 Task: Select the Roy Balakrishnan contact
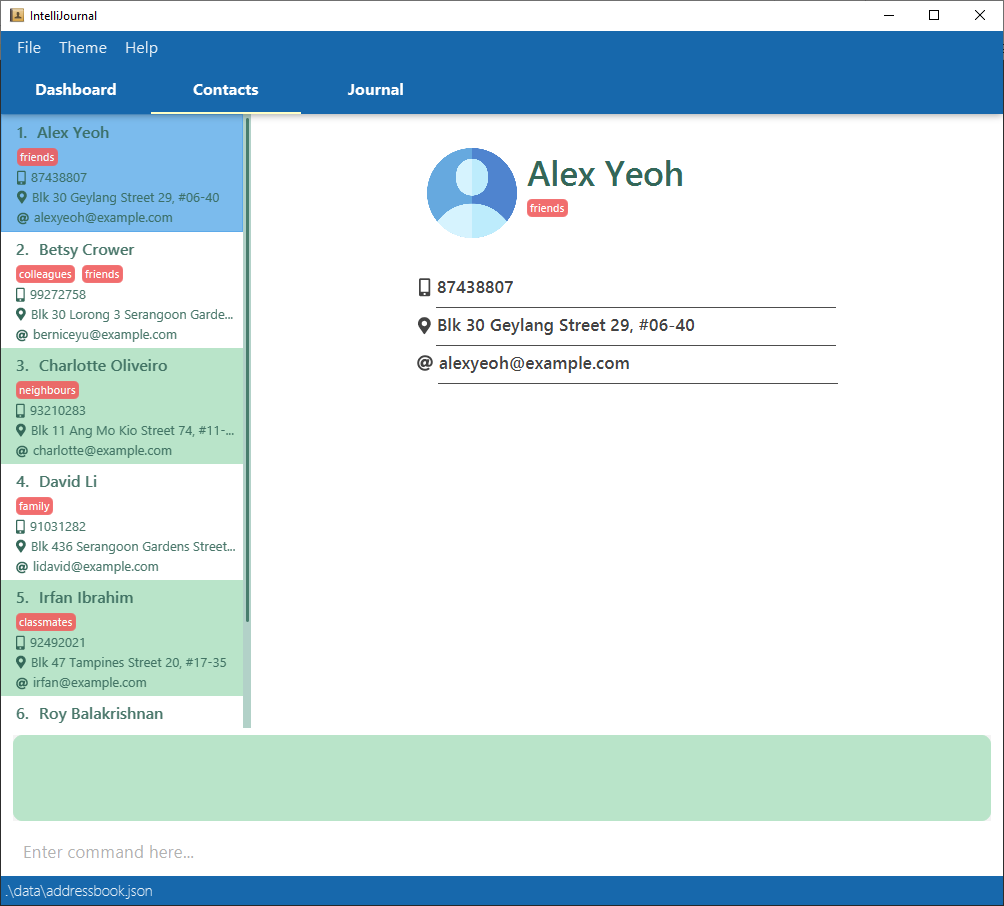click(x=122, y=712)
